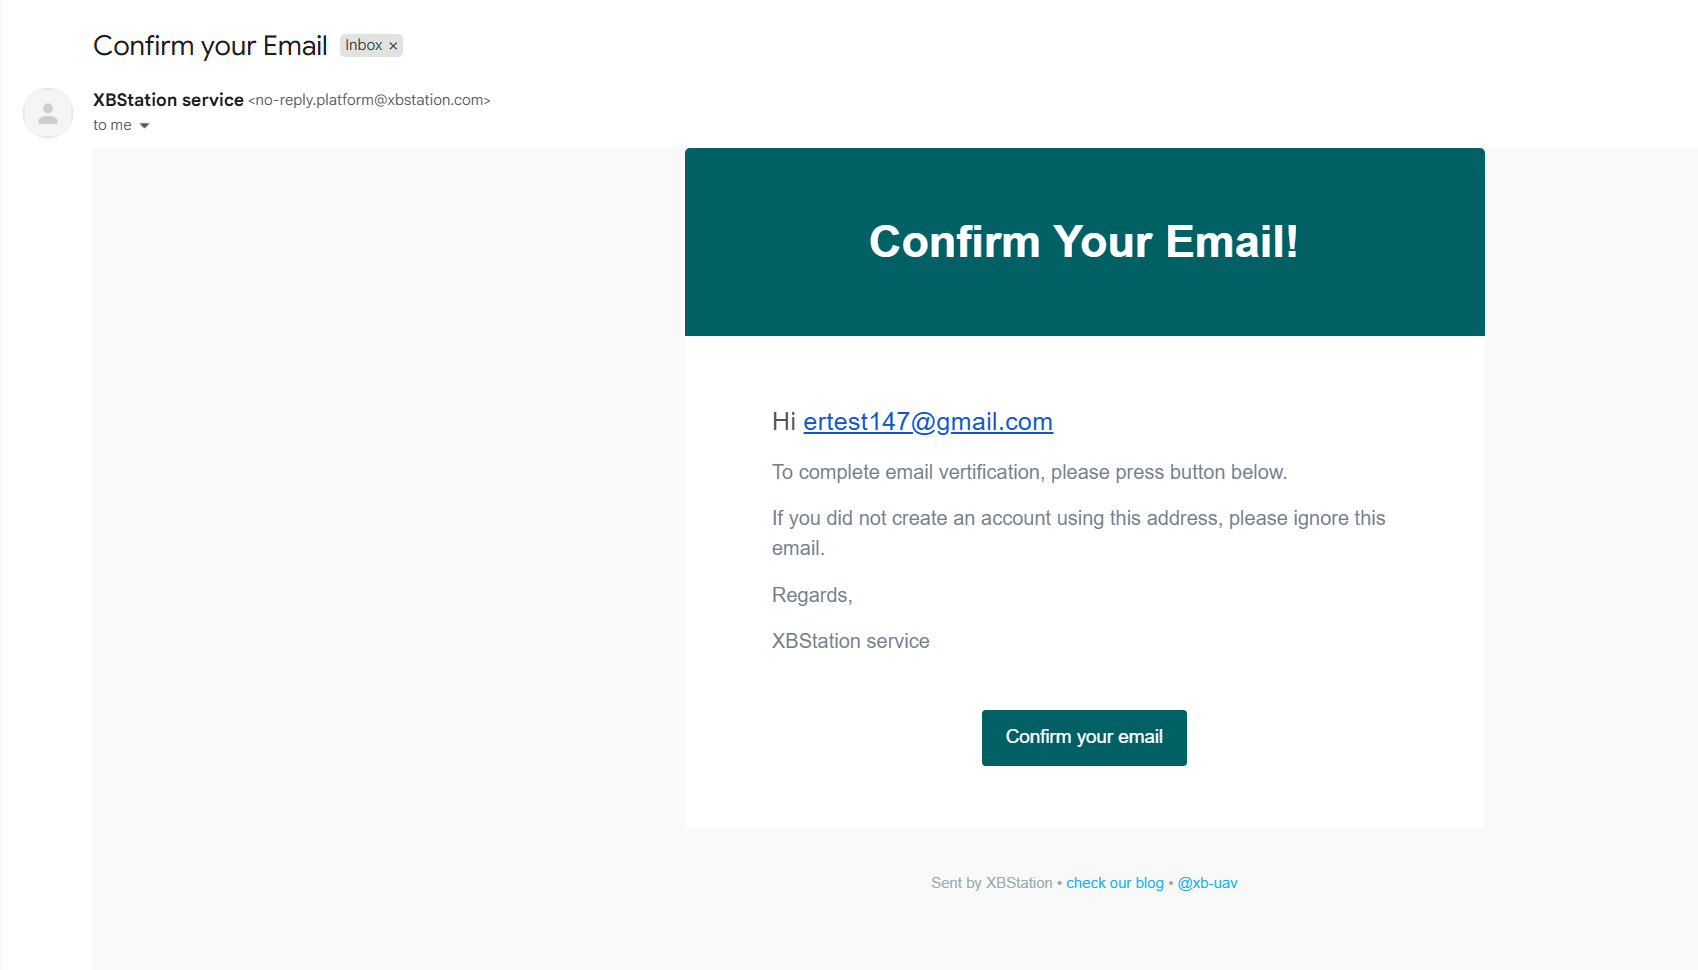Click the sender's profile avatar icon
1698x970 pixels.
click(48, 113)
